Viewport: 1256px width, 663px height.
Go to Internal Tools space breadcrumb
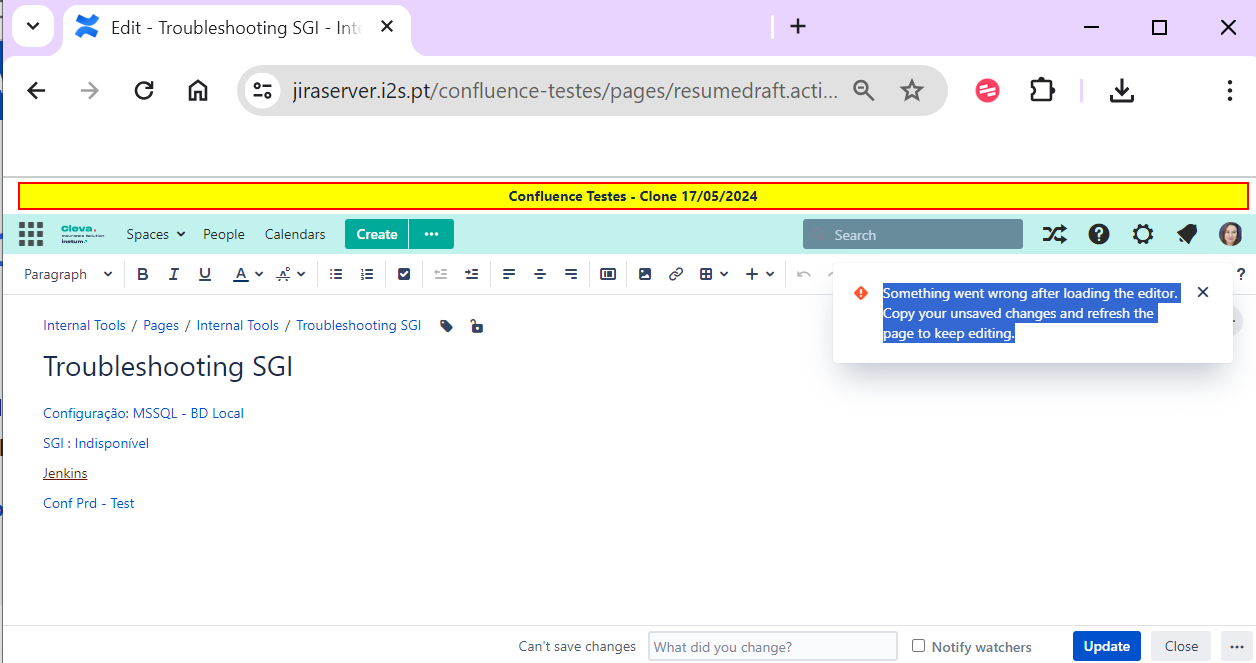84,326
